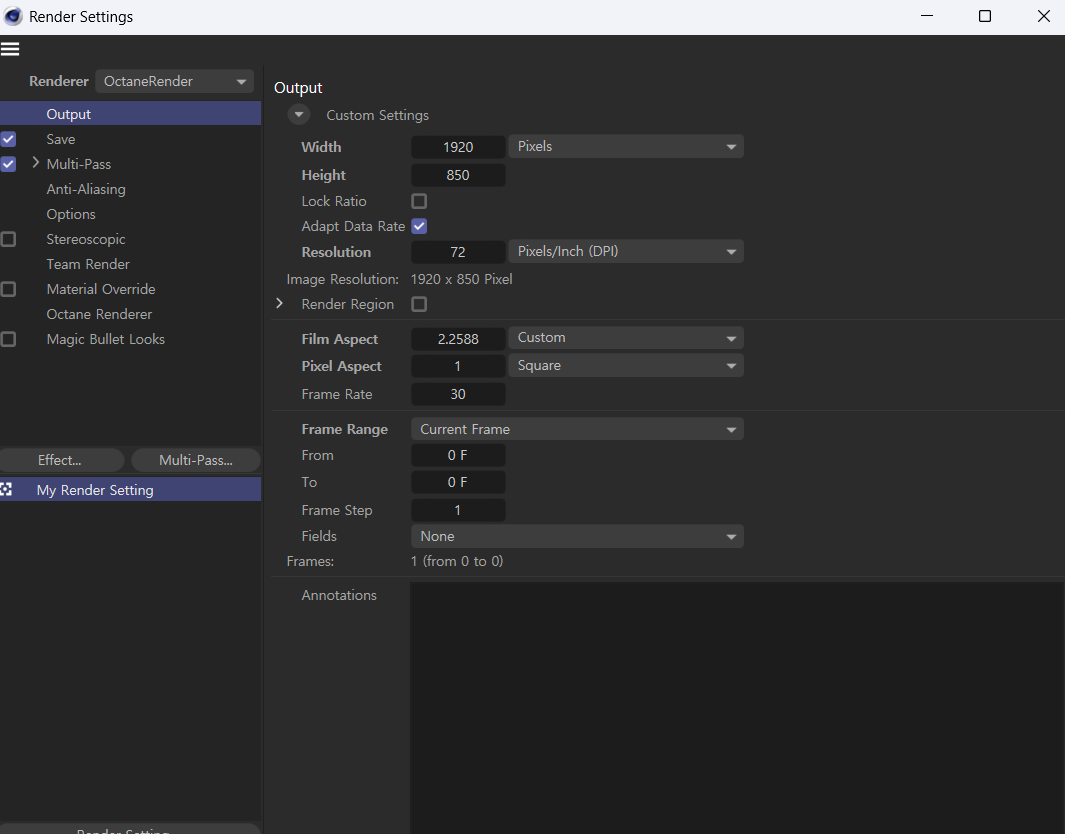Open the Pixels/Inch (DPI) dropdown

click(626, 251)
